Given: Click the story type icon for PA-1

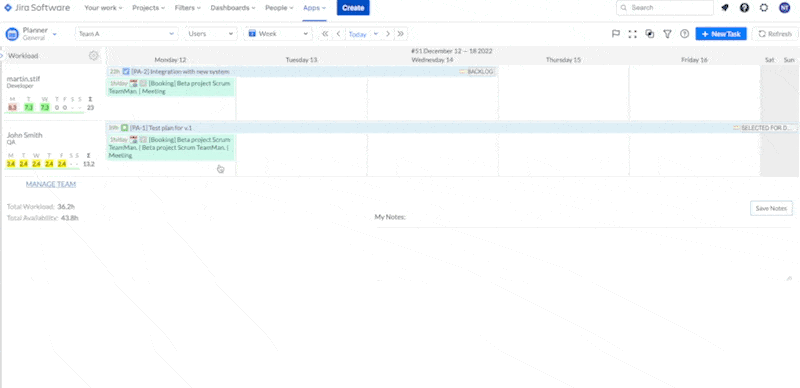Looking at the screenshot, I should pyautogui.click(x=124, y=128).
